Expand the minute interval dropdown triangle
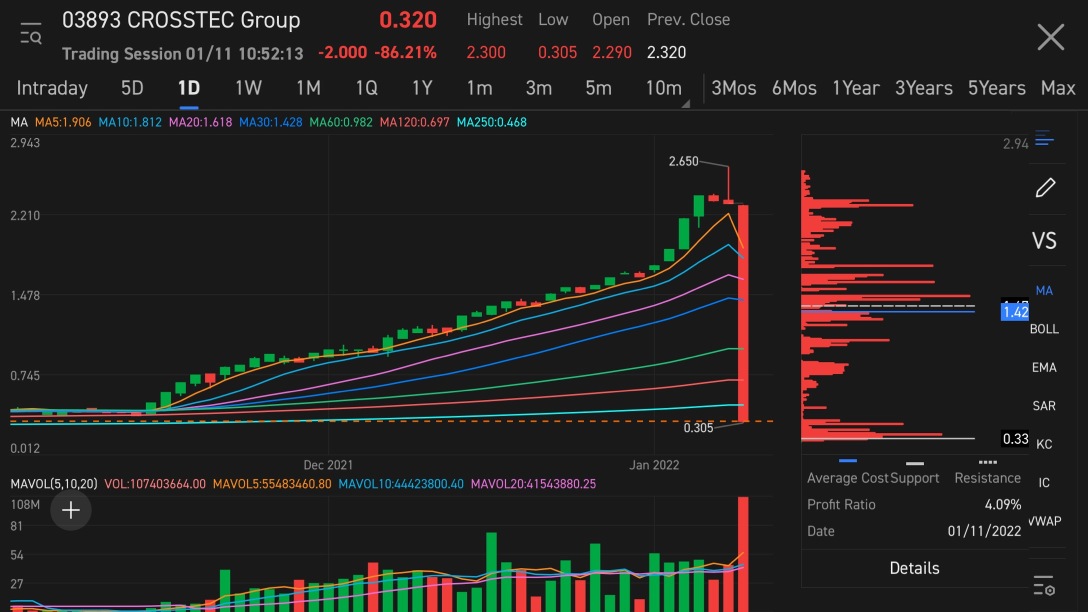 click(686, 103)
